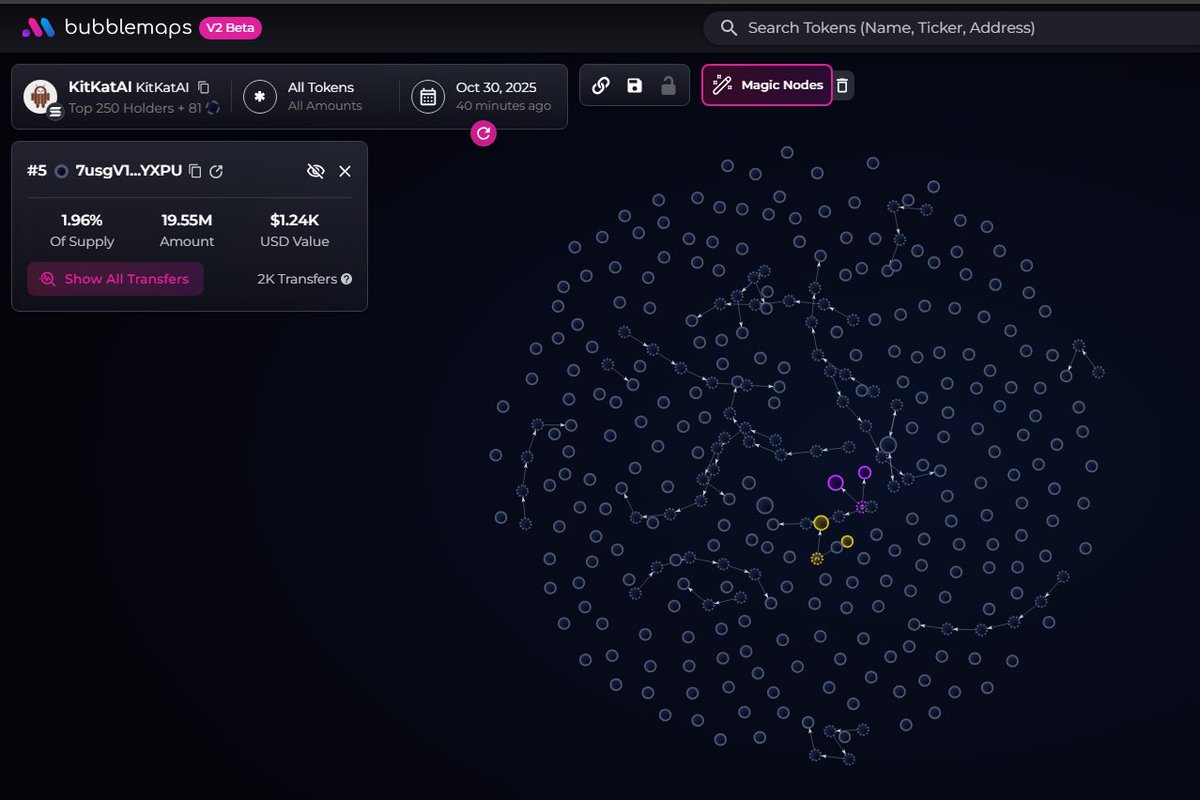Open the All Tokens filter dropdown

(x=304, y=96)
